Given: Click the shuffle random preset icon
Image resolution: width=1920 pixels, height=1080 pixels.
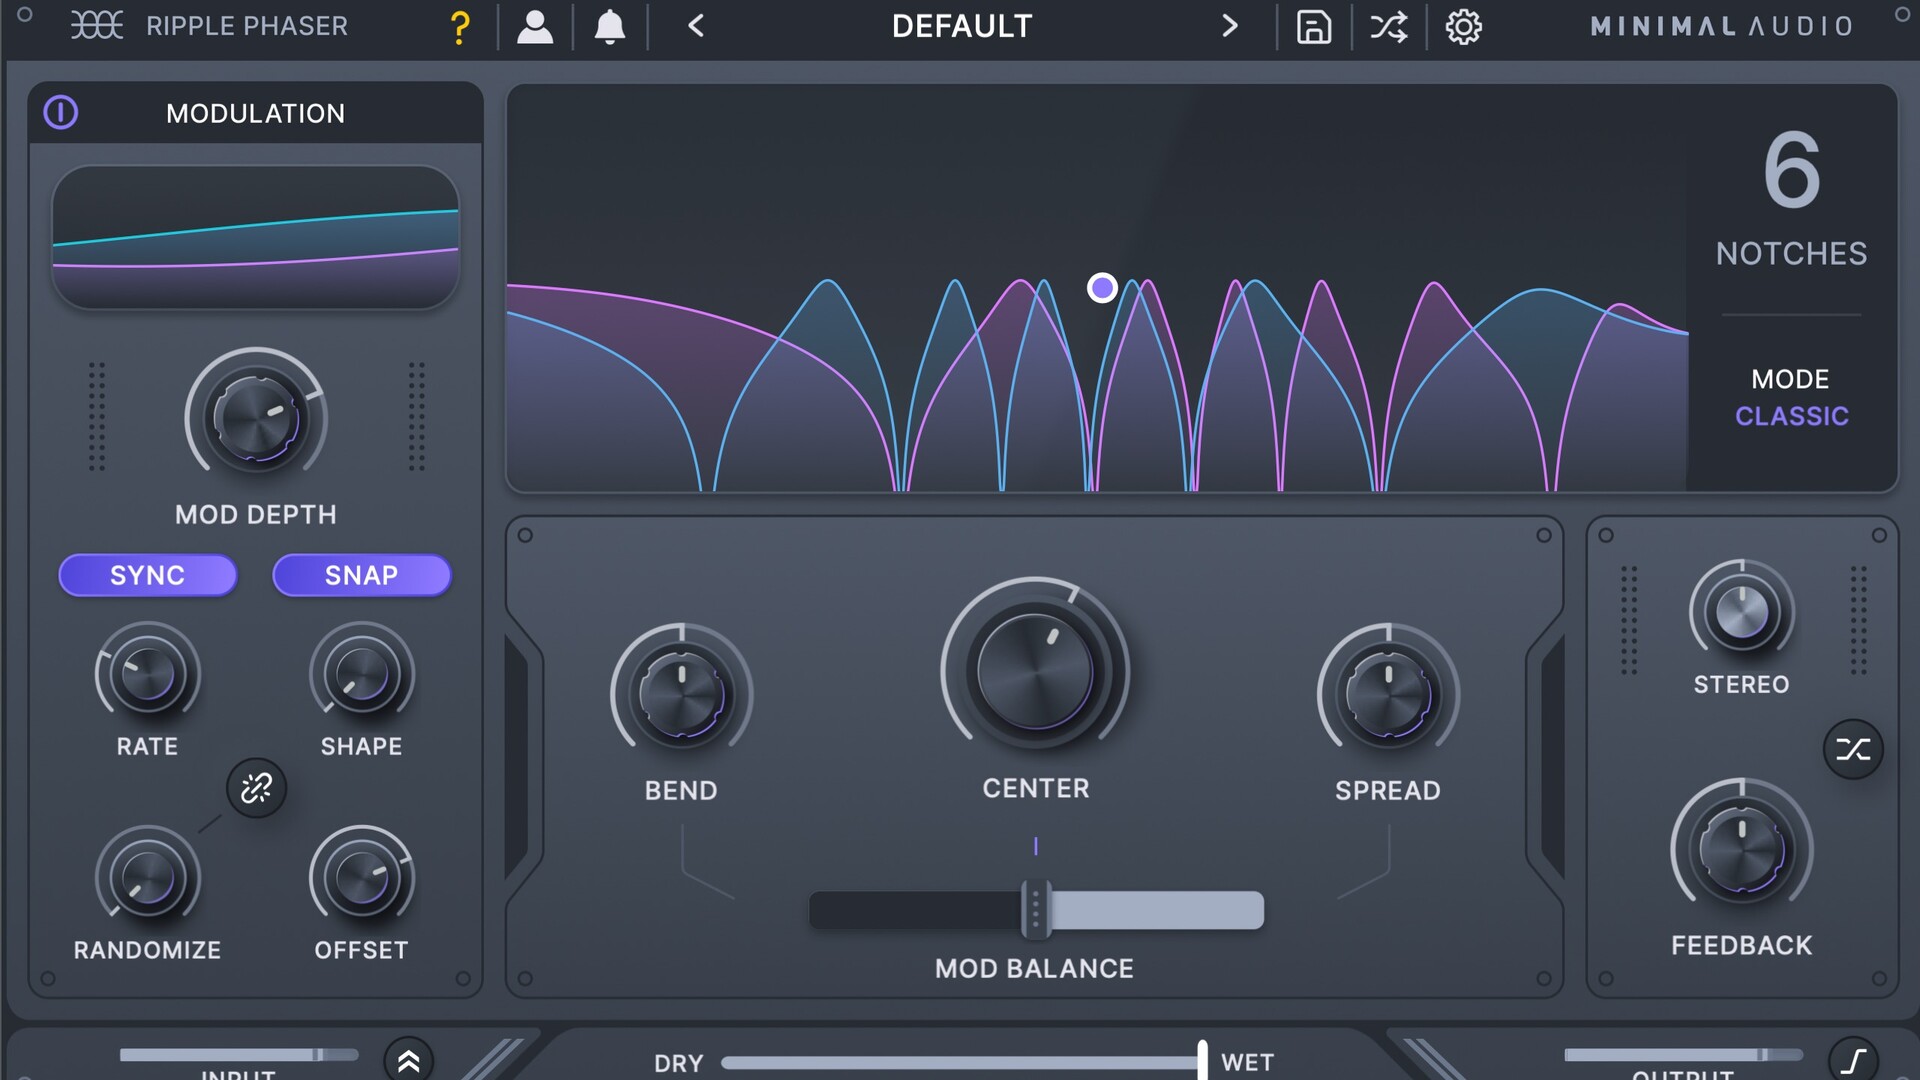Looking at the screenshot, I should click(1389, 27).
